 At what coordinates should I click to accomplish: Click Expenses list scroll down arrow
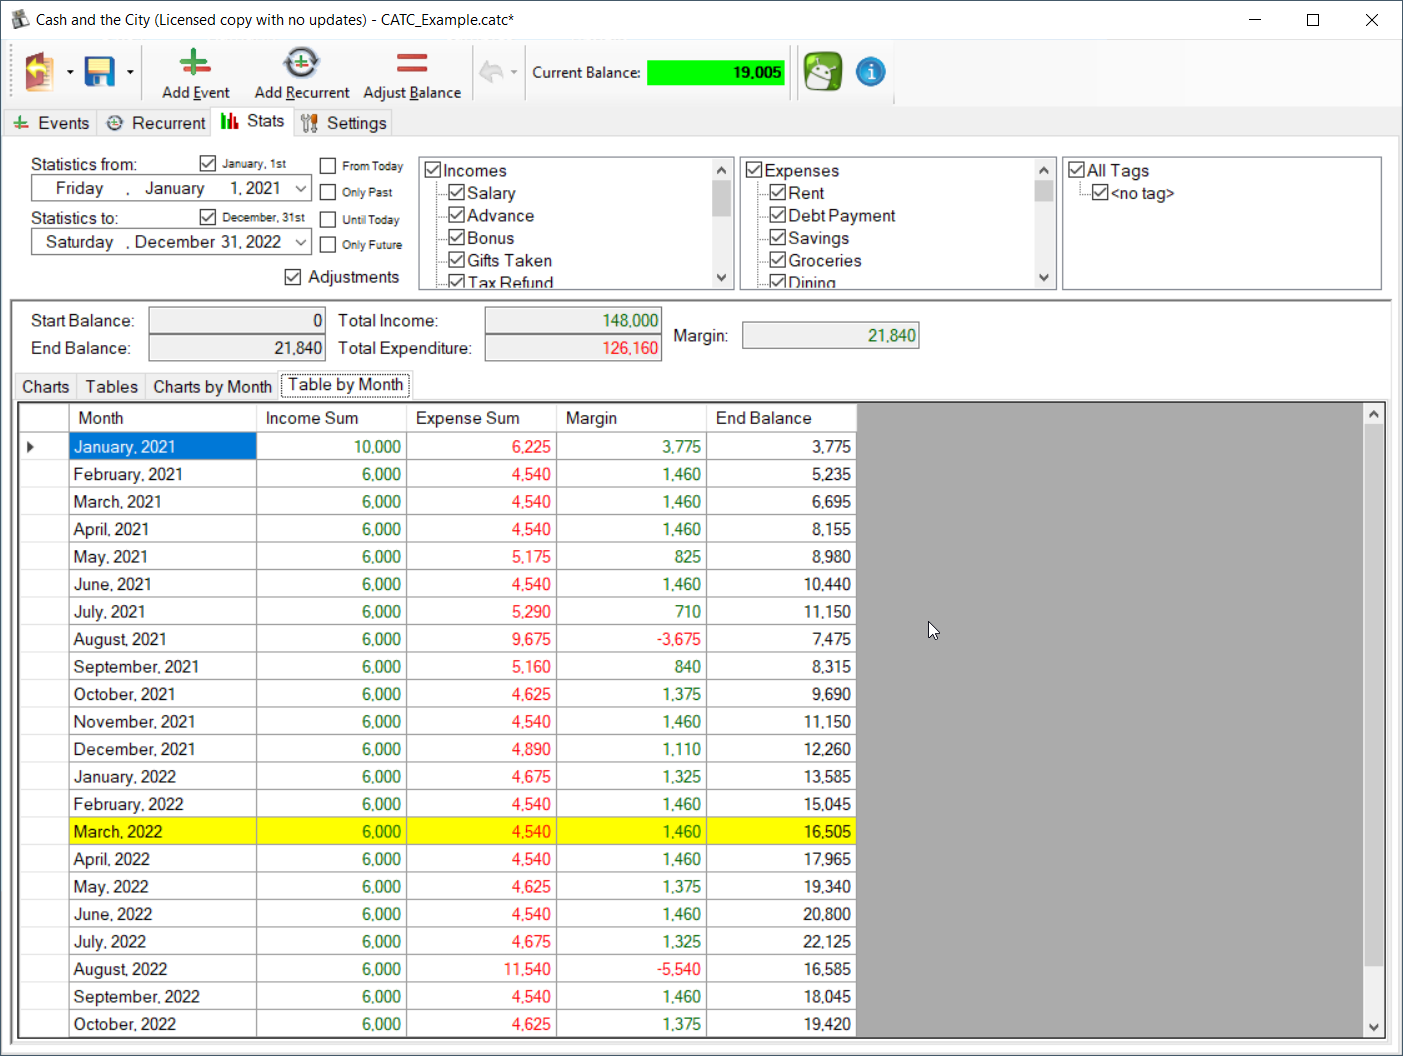[x=1044, y=278]
